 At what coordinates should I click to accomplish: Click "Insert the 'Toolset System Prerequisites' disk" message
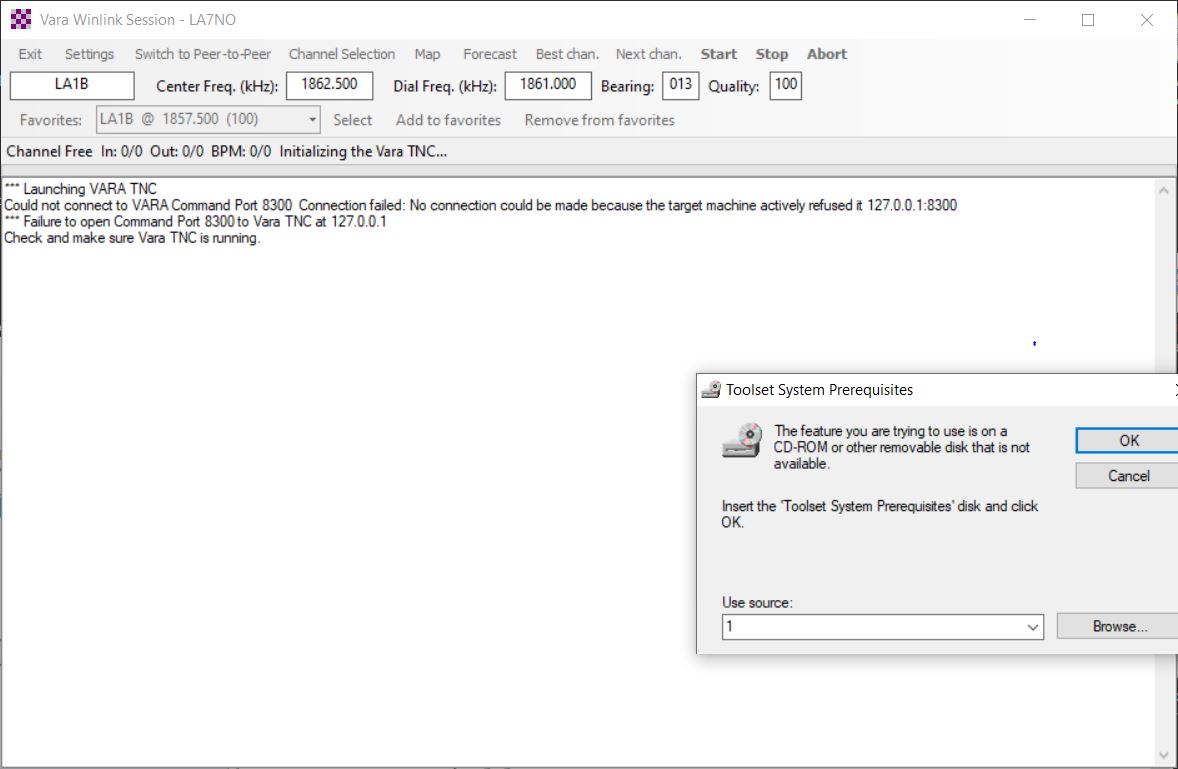click(x=880, y=514)
